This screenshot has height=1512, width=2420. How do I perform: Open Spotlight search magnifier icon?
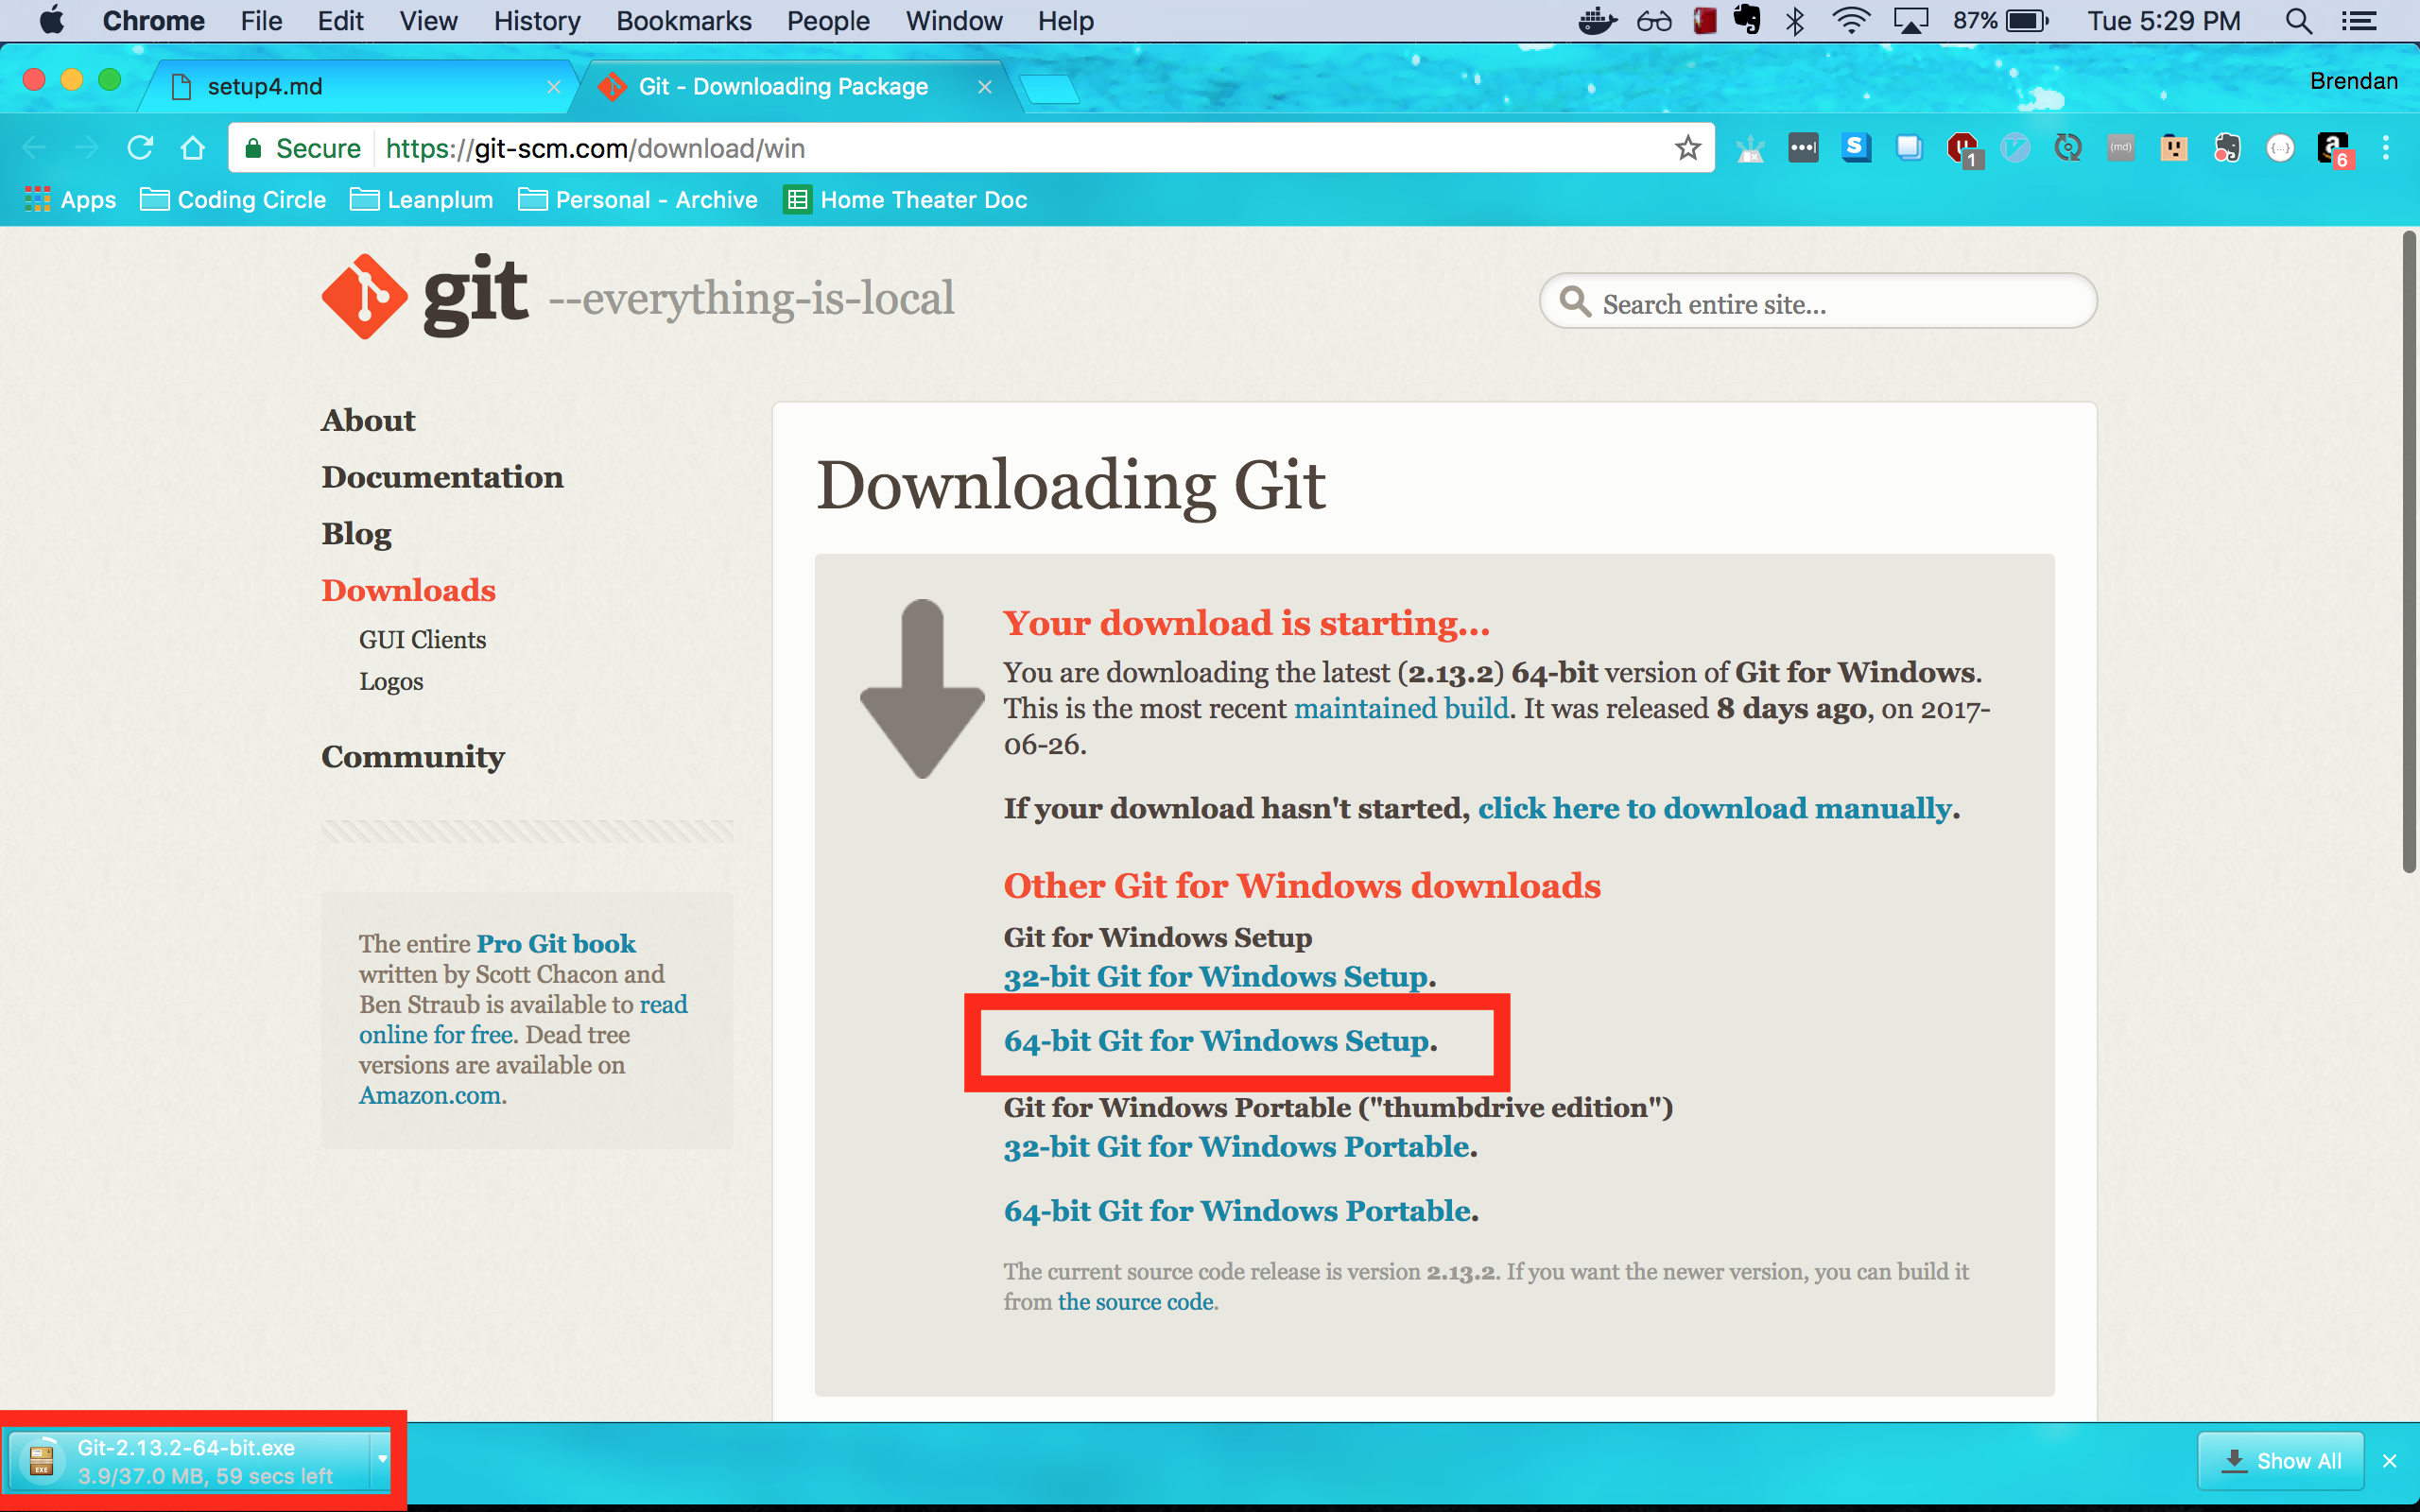2299,21
